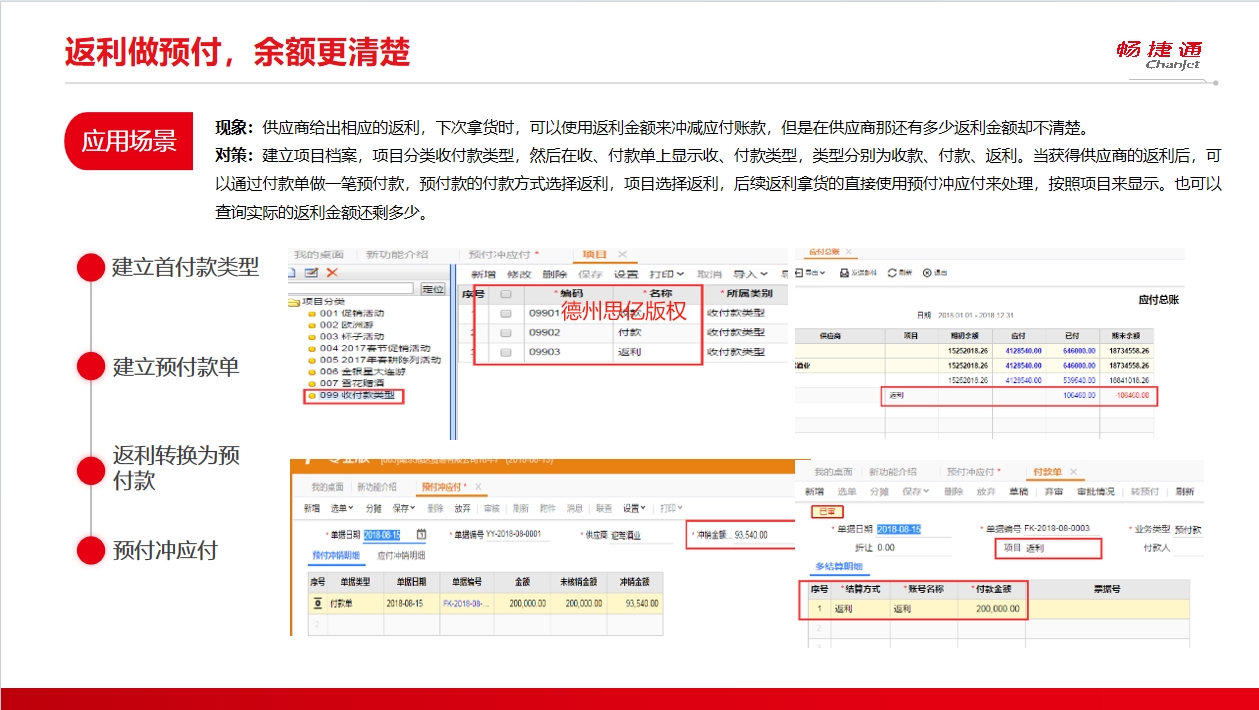Click the red X delete icon above project tree

(x=332, y=273)
